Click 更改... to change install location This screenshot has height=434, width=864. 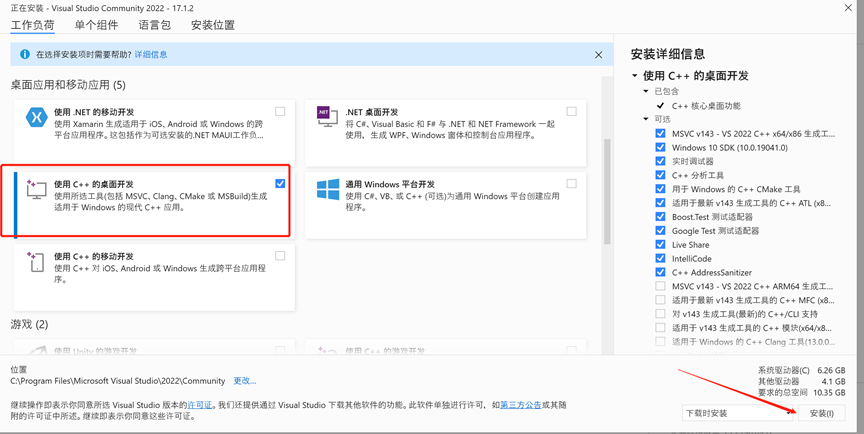tap(245, 381)
